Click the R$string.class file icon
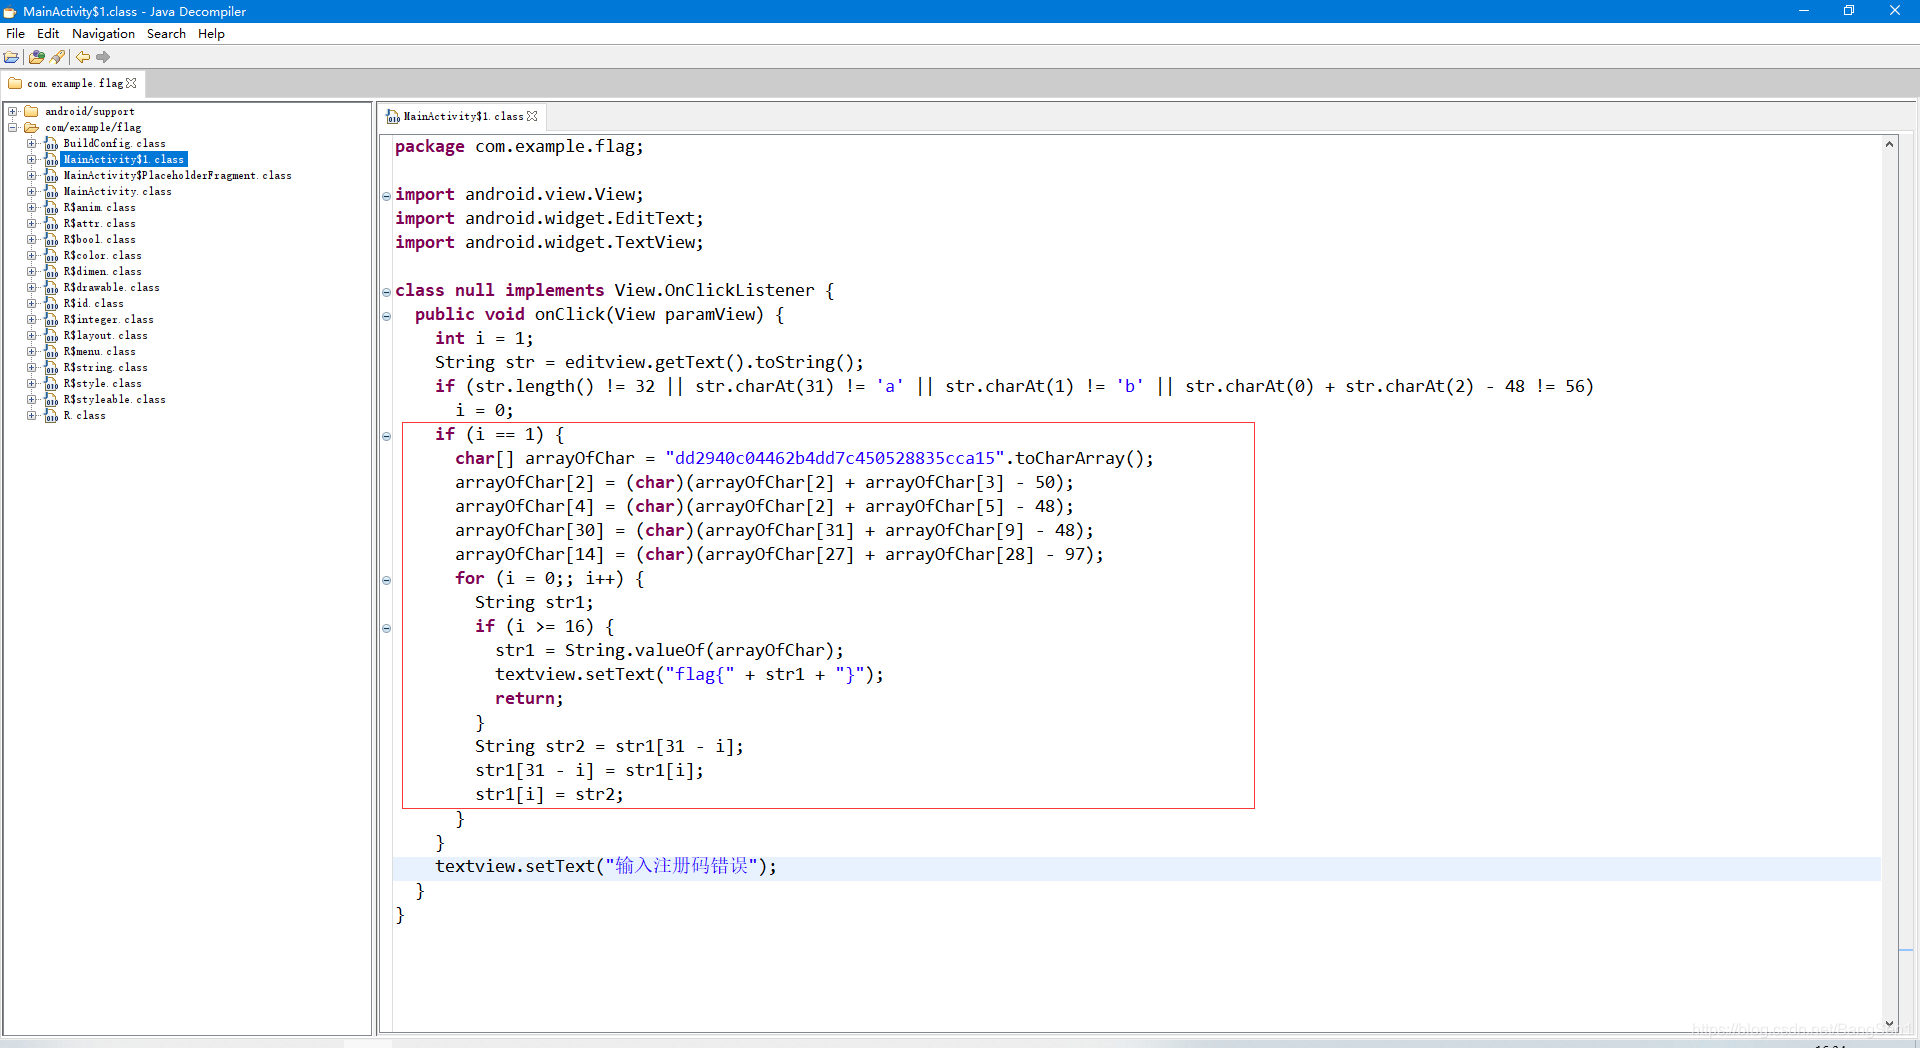Screen dimensions: 1920x1048 pos(51,367)
